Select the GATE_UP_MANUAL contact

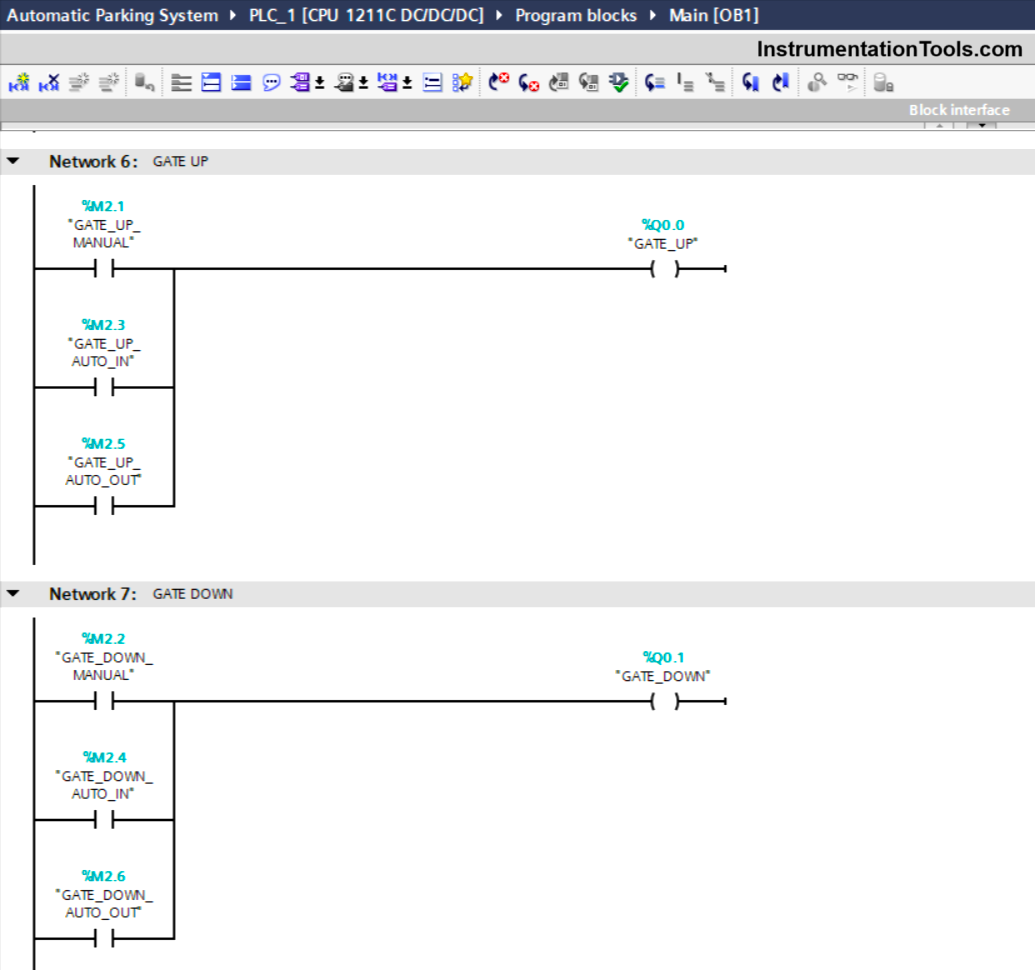104,269
